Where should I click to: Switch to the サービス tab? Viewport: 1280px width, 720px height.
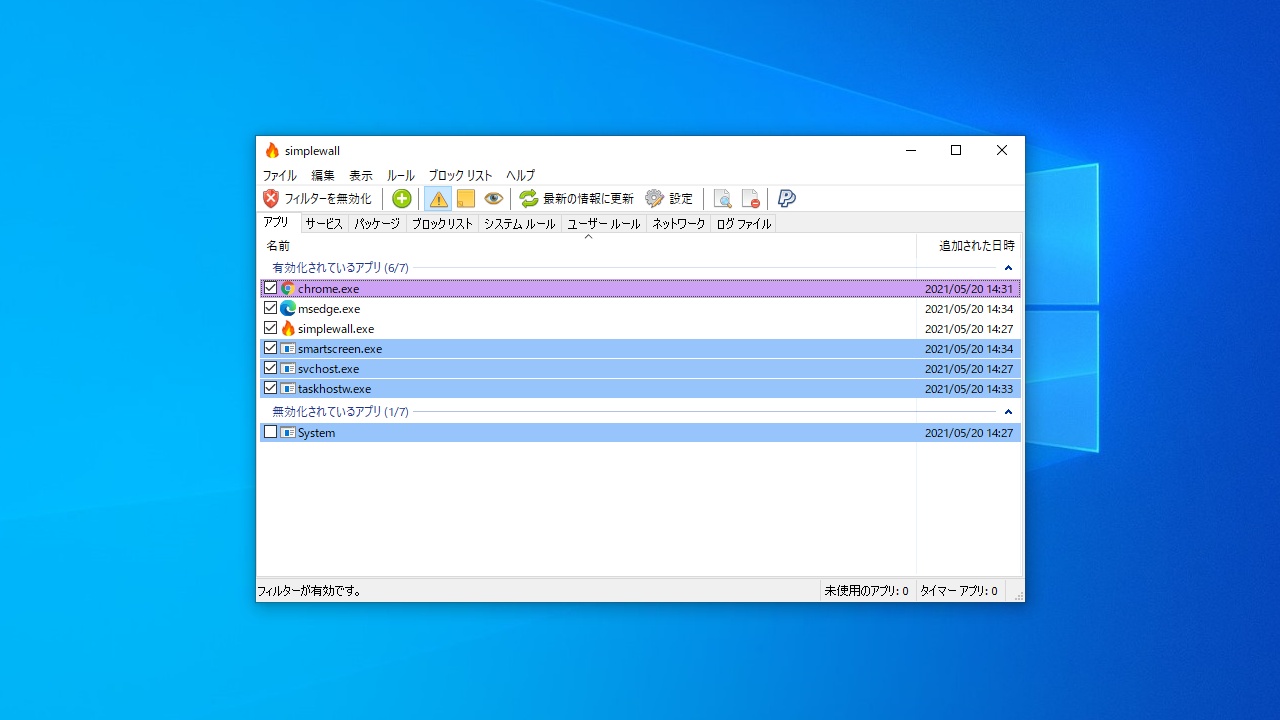pos(324,224)
